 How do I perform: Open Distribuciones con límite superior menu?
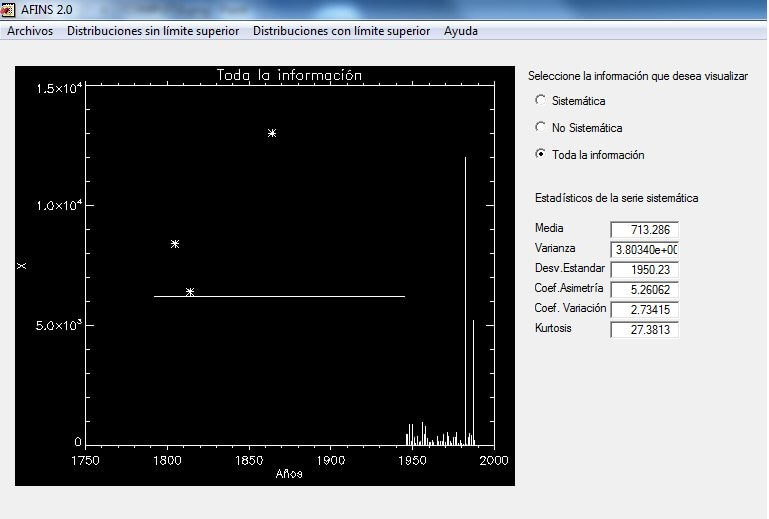[x=341, y=31]
